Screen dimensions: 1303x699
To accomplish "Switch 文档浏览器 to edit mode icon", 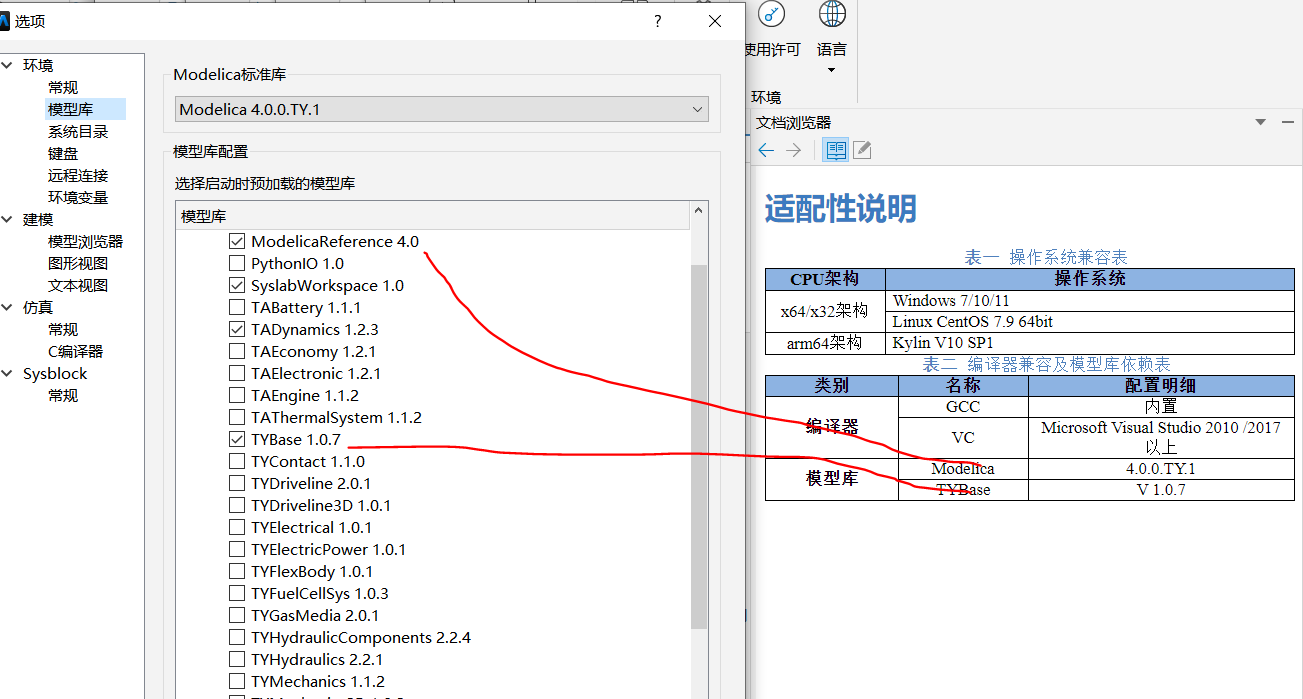I will coord(862,150).
